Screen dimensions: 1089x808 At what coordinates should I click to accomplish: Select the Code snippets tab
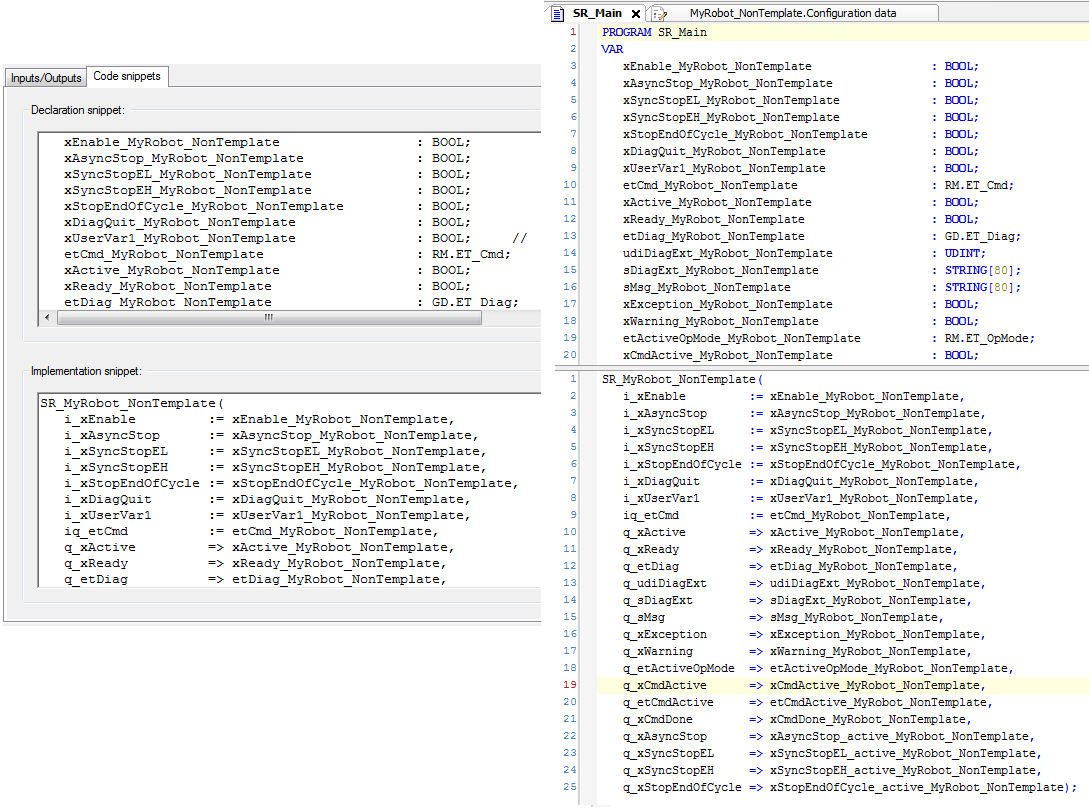tap(127, 77)
